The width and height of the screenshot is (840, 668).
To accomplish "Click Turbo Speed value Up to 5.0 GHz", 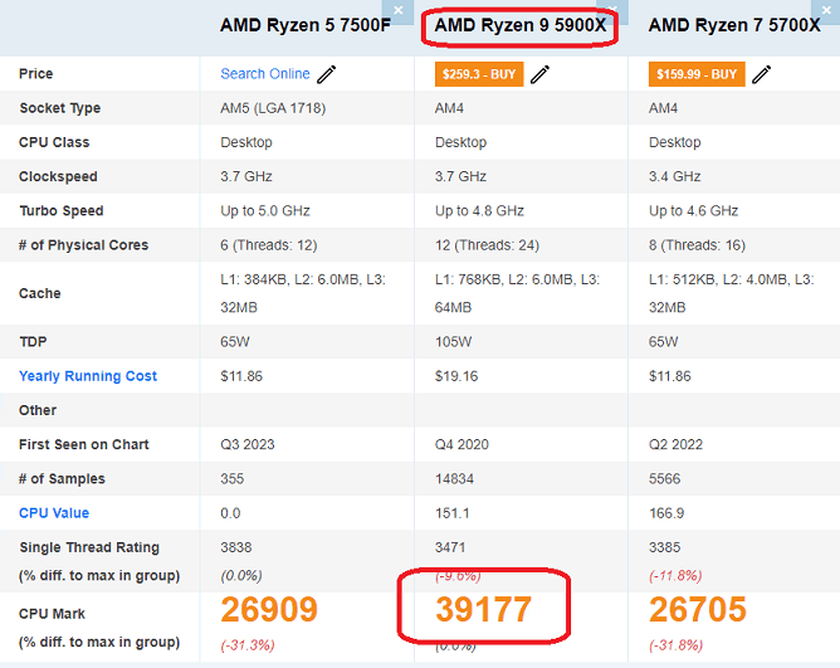I will click(265, 211).
